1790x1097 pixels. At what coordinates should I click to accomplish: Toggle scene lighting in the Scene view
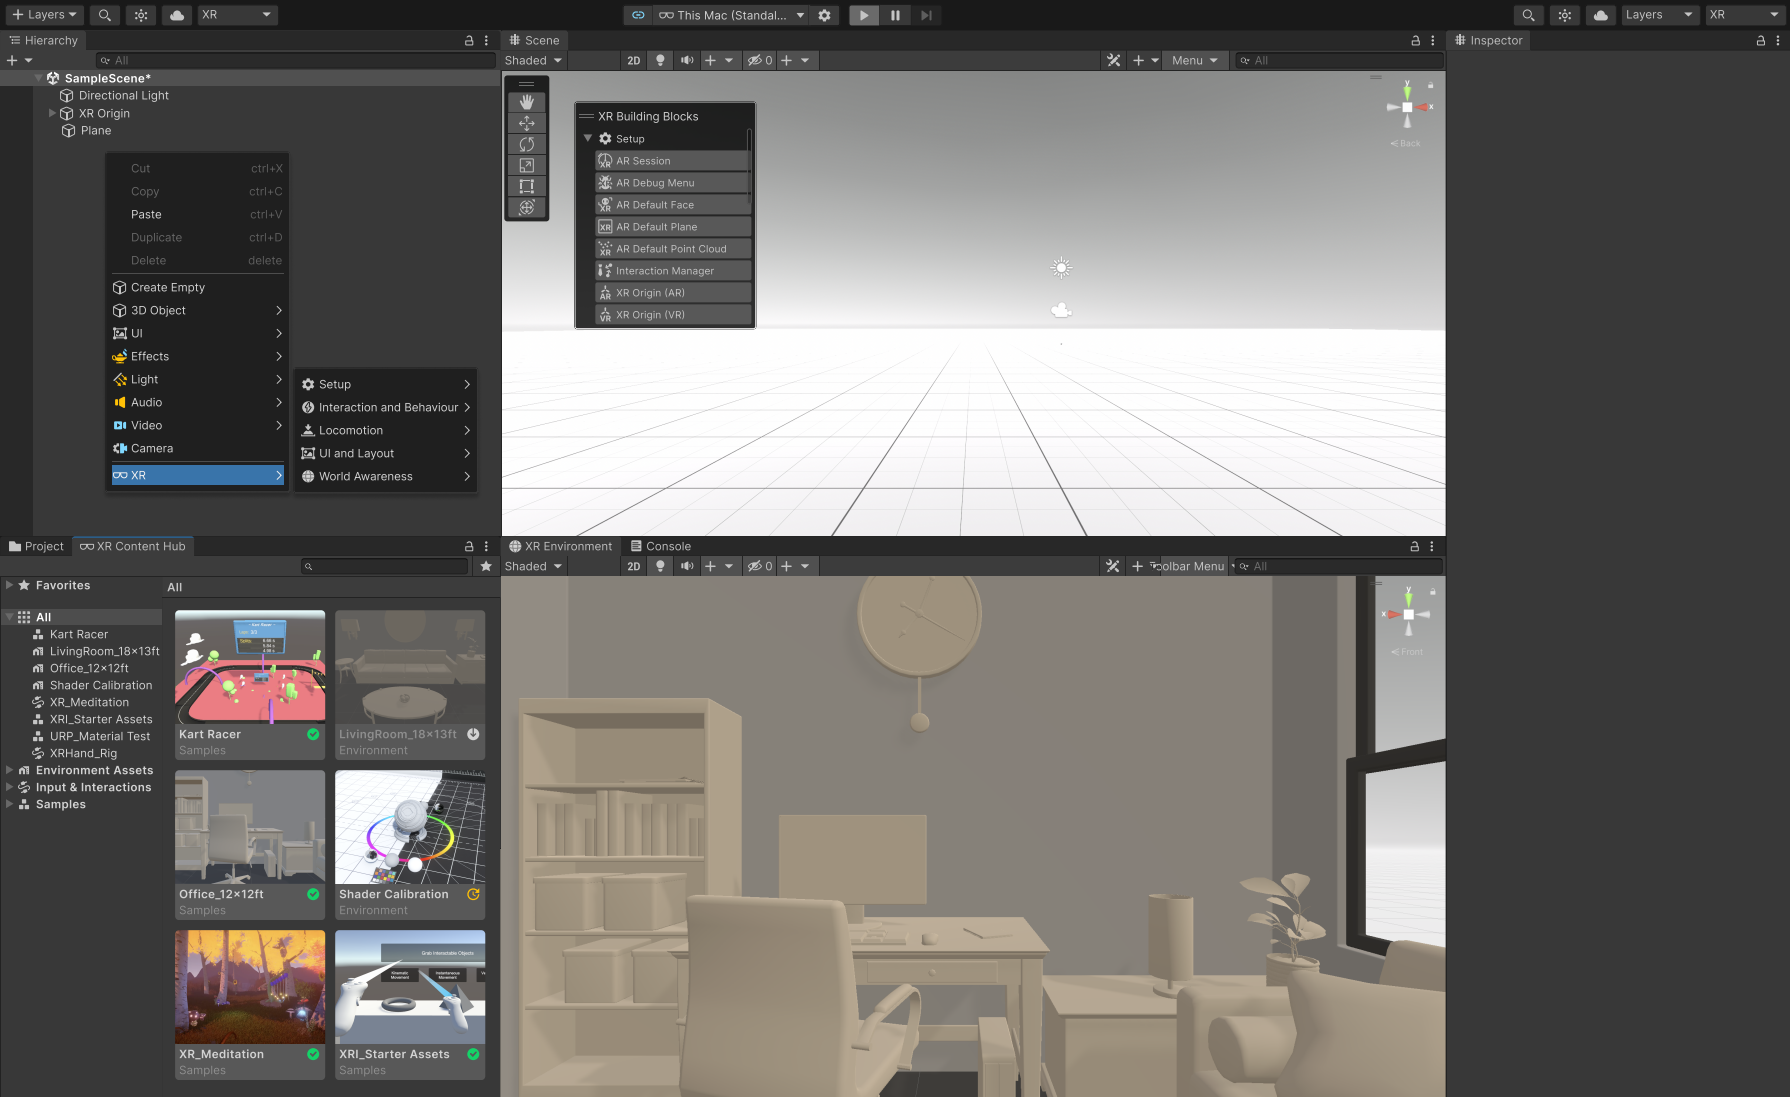point(660,60)
